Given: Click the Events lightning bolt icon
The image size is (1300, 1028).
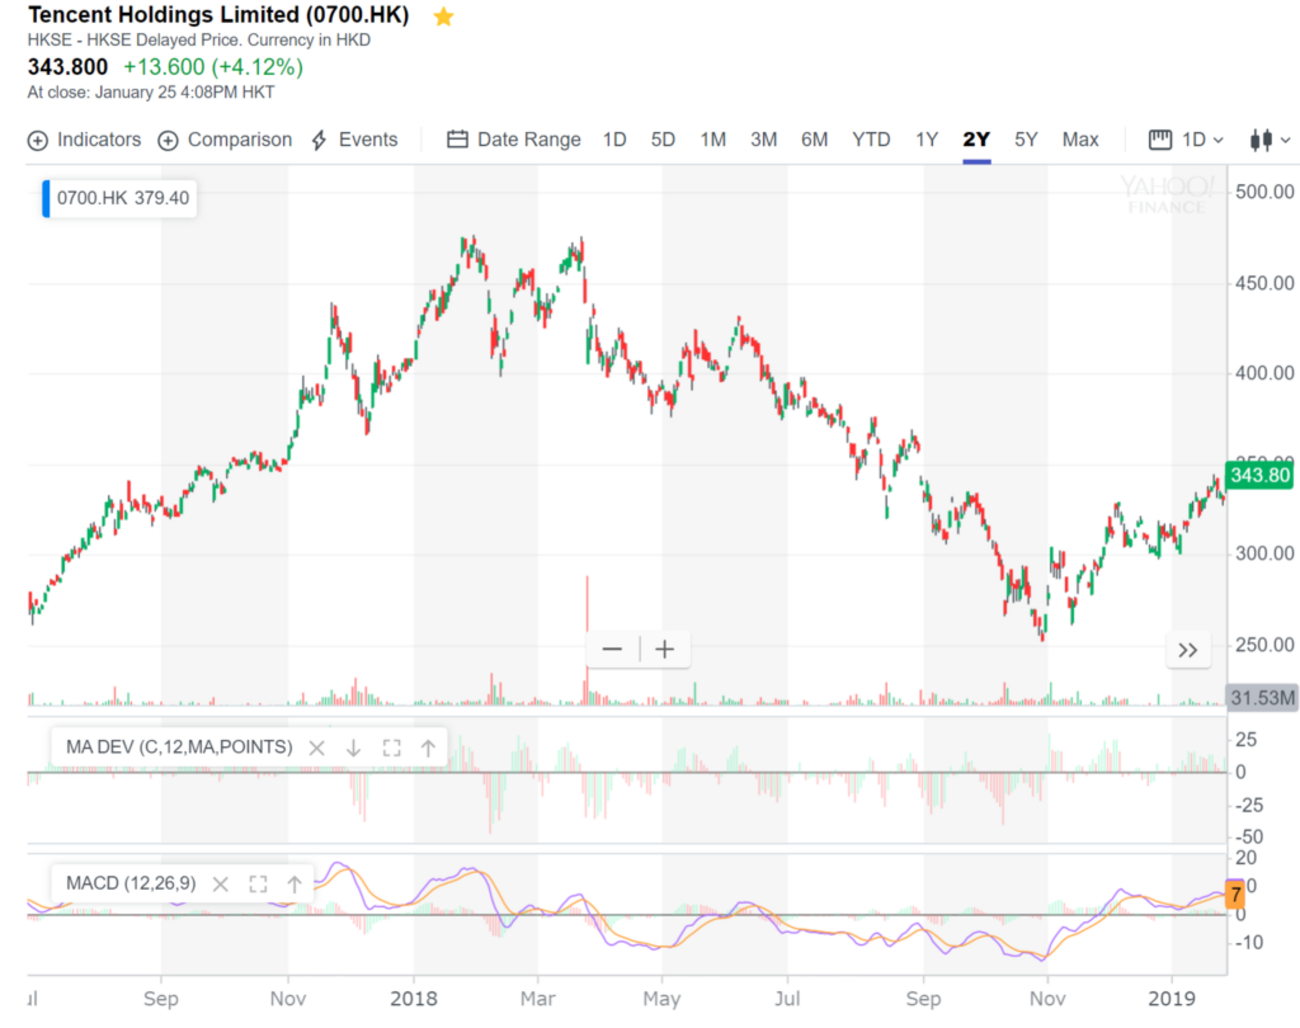Looking at the screenshot, I should pos(319,140).
